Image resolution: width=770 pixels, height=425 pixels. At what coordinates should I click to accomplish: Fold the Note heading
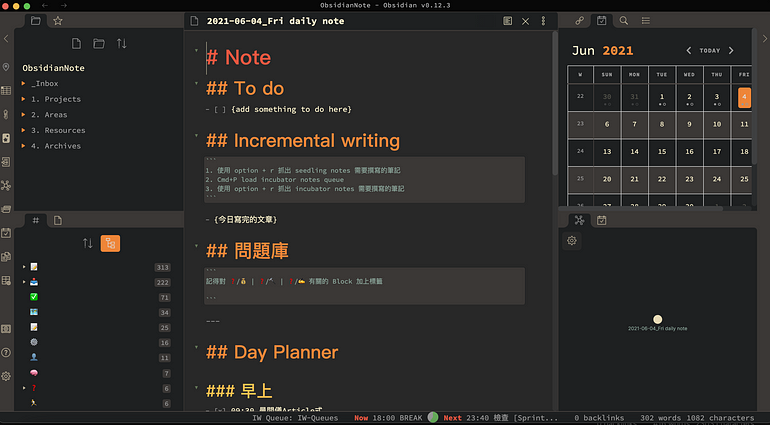196,51
